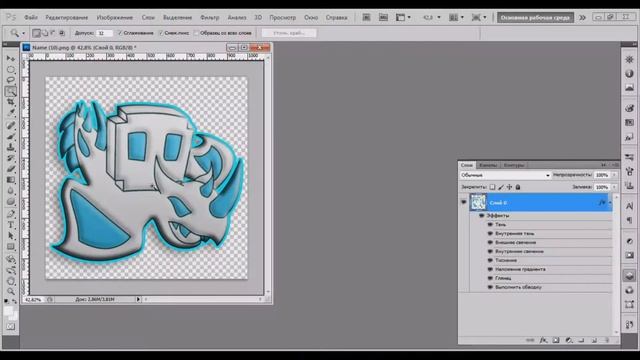Switch to the Контуры tab
The width and height of the screenshot is (640, 360).
(x=513, y=165)
